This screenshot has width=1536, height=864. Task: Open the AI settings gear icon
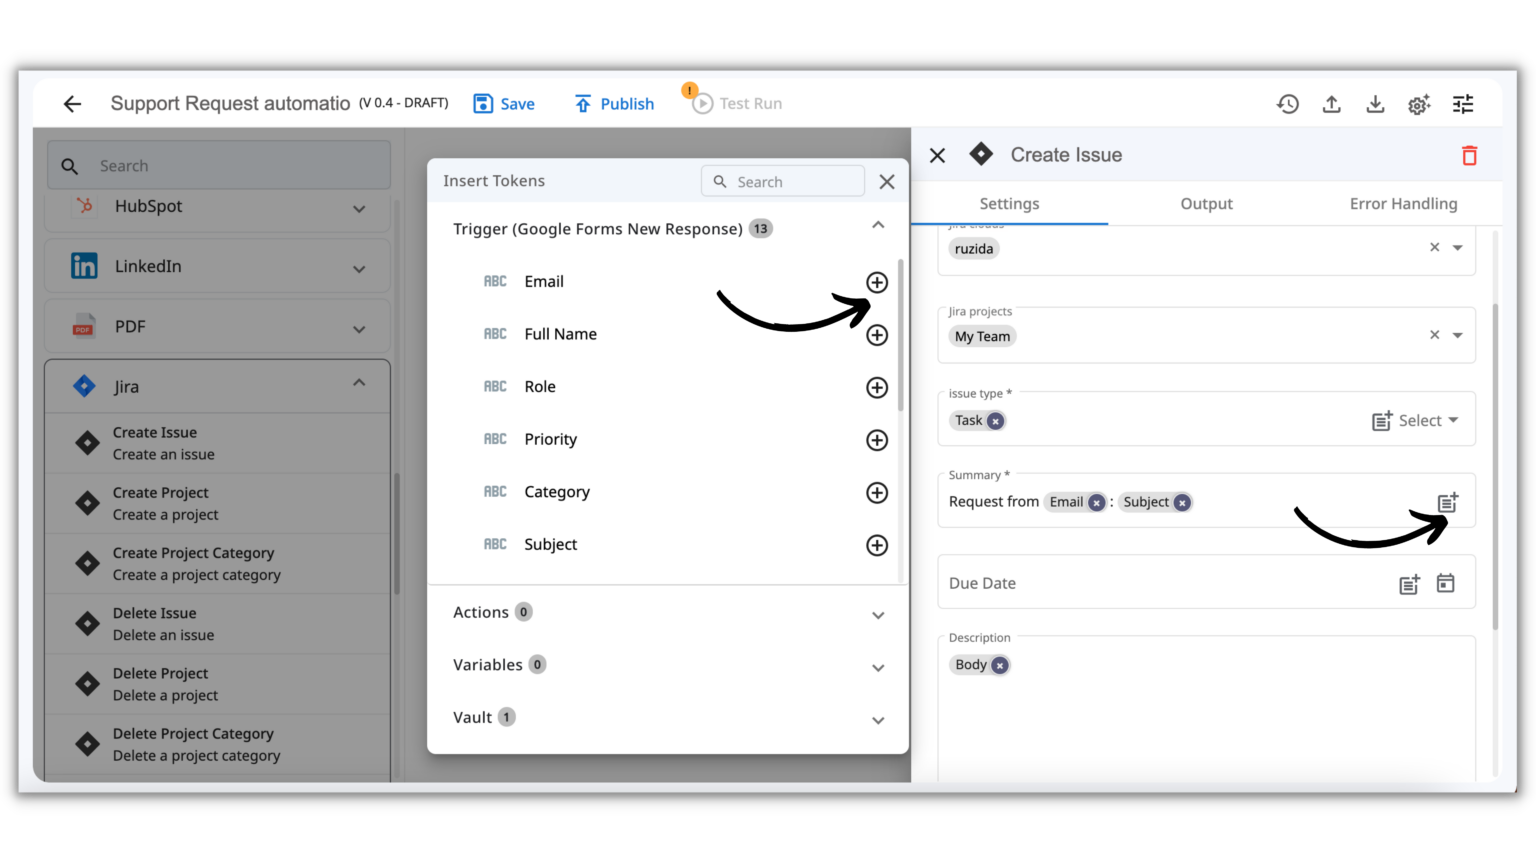coord(1419,103)
